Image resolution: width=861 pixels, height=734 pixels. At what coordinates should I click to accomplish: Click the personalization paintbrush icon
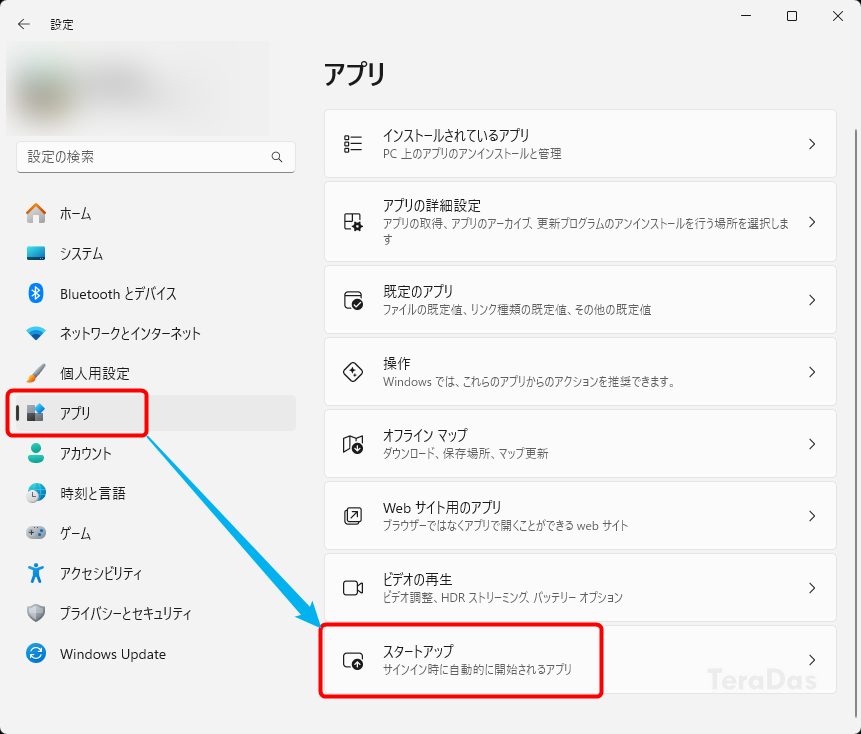point(36,373)
